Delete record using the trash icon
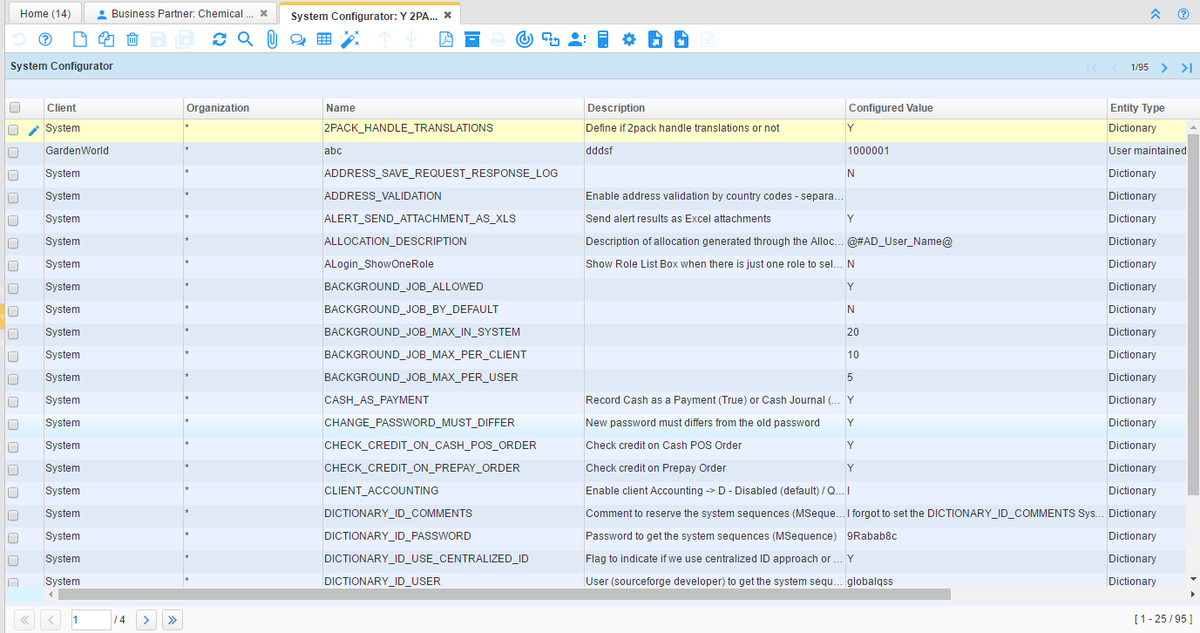Image resolution: width=1200 pixels, height=633 pixels. coord(131,40)
